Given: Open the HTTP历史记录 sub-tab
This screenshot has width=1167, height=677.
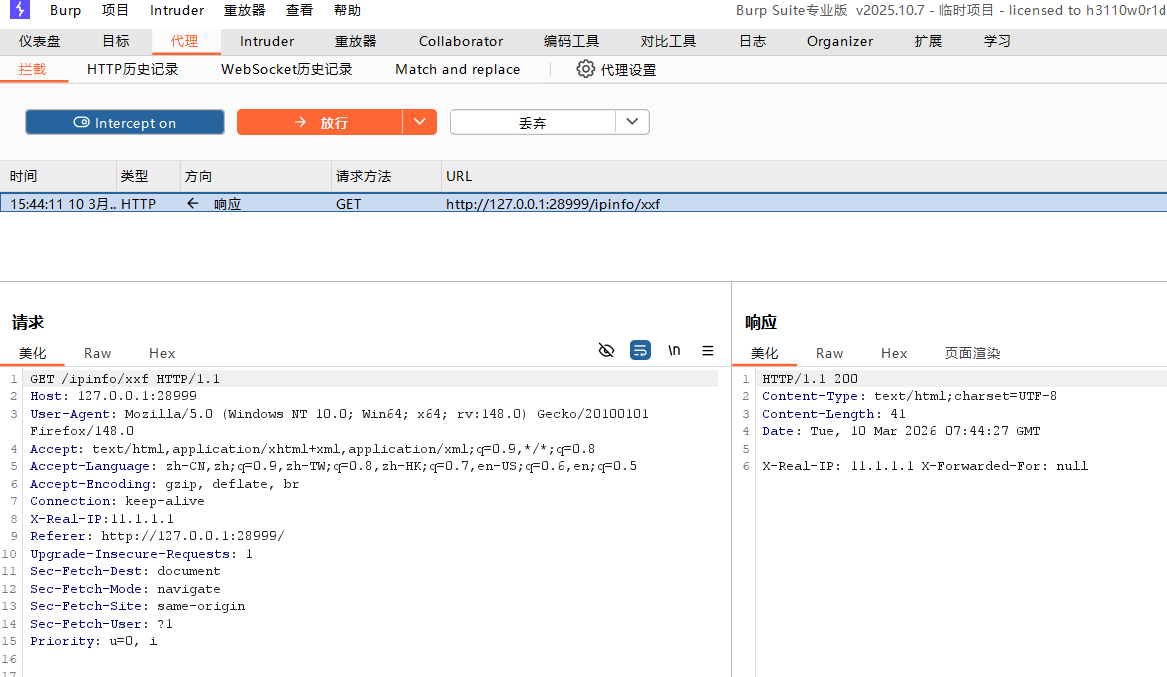Looking at the screenshot, I should (132, 69).
